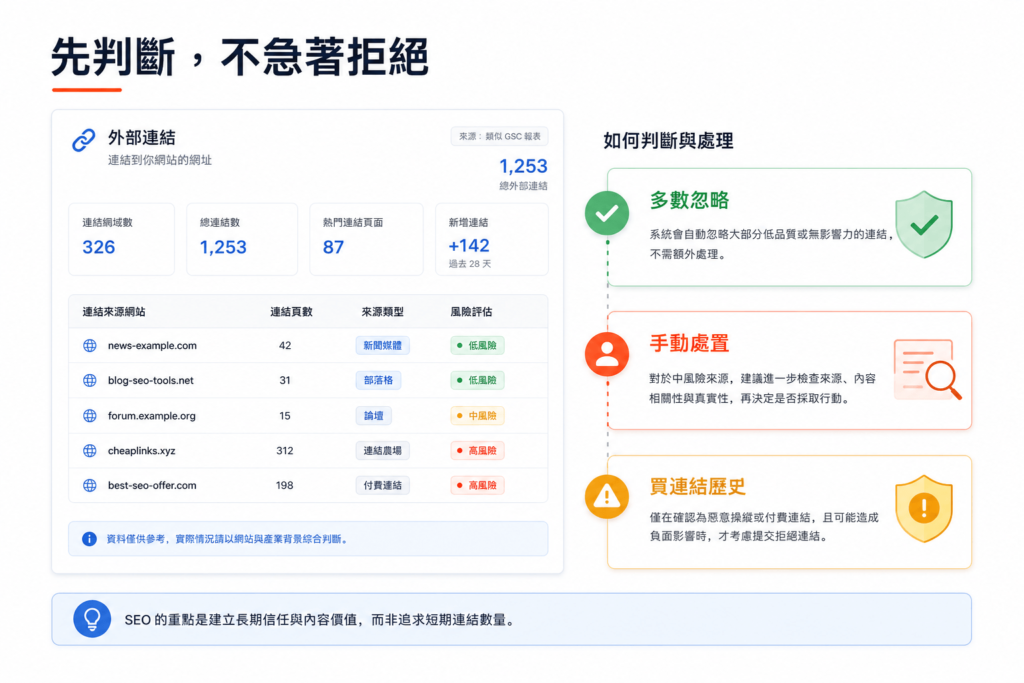Open the 總連結數 1,253 stat card
Screen dimensions: 1024x683
click(242, 239)
